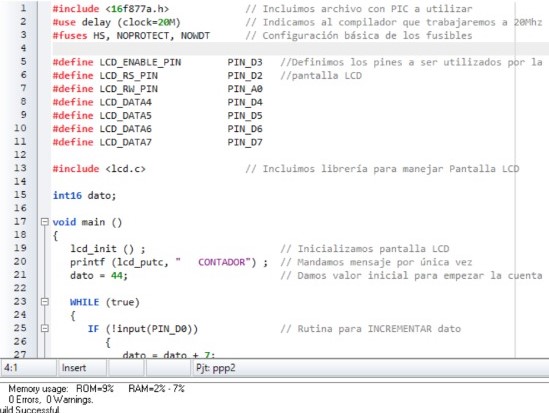This screenshot has width=549, height=413.
Task: Click the dato = 44 assignment
Action: point(99,275)
